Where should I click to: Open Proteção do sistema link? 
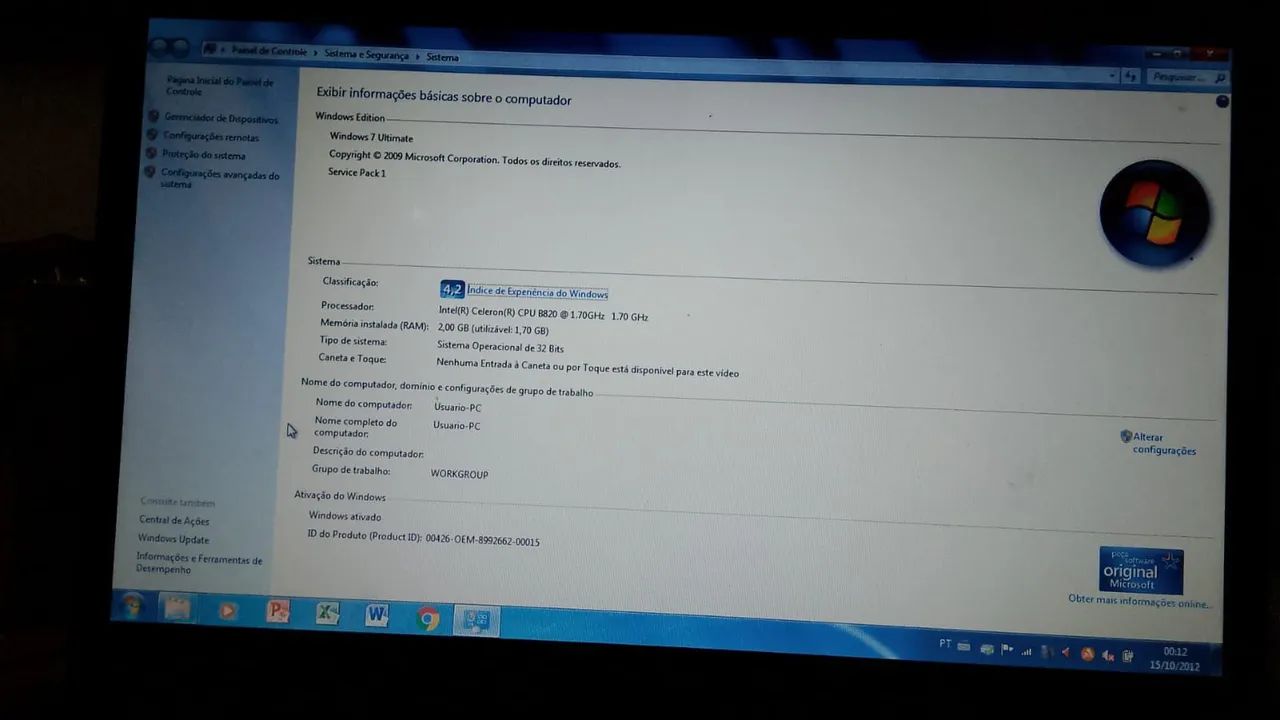pyautogui.click(x=203, y=155)
